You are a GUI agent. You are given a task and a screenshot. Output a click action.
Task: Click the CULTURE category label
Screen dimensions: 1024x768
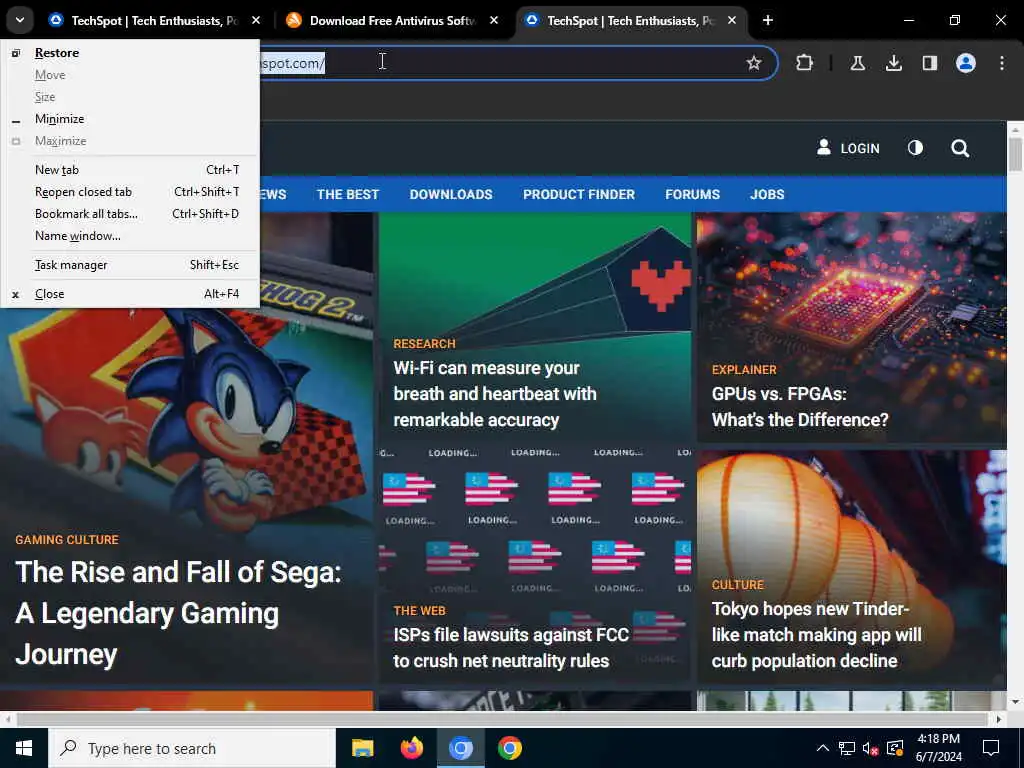point(737,584)
